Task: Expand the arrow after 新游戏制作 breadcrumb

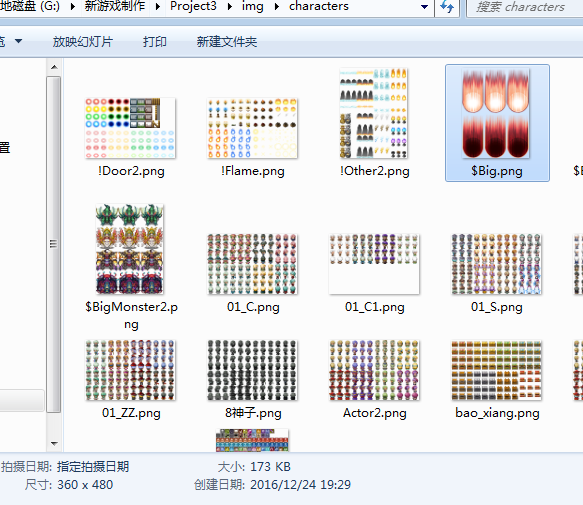Action: (x=158, y=6)
